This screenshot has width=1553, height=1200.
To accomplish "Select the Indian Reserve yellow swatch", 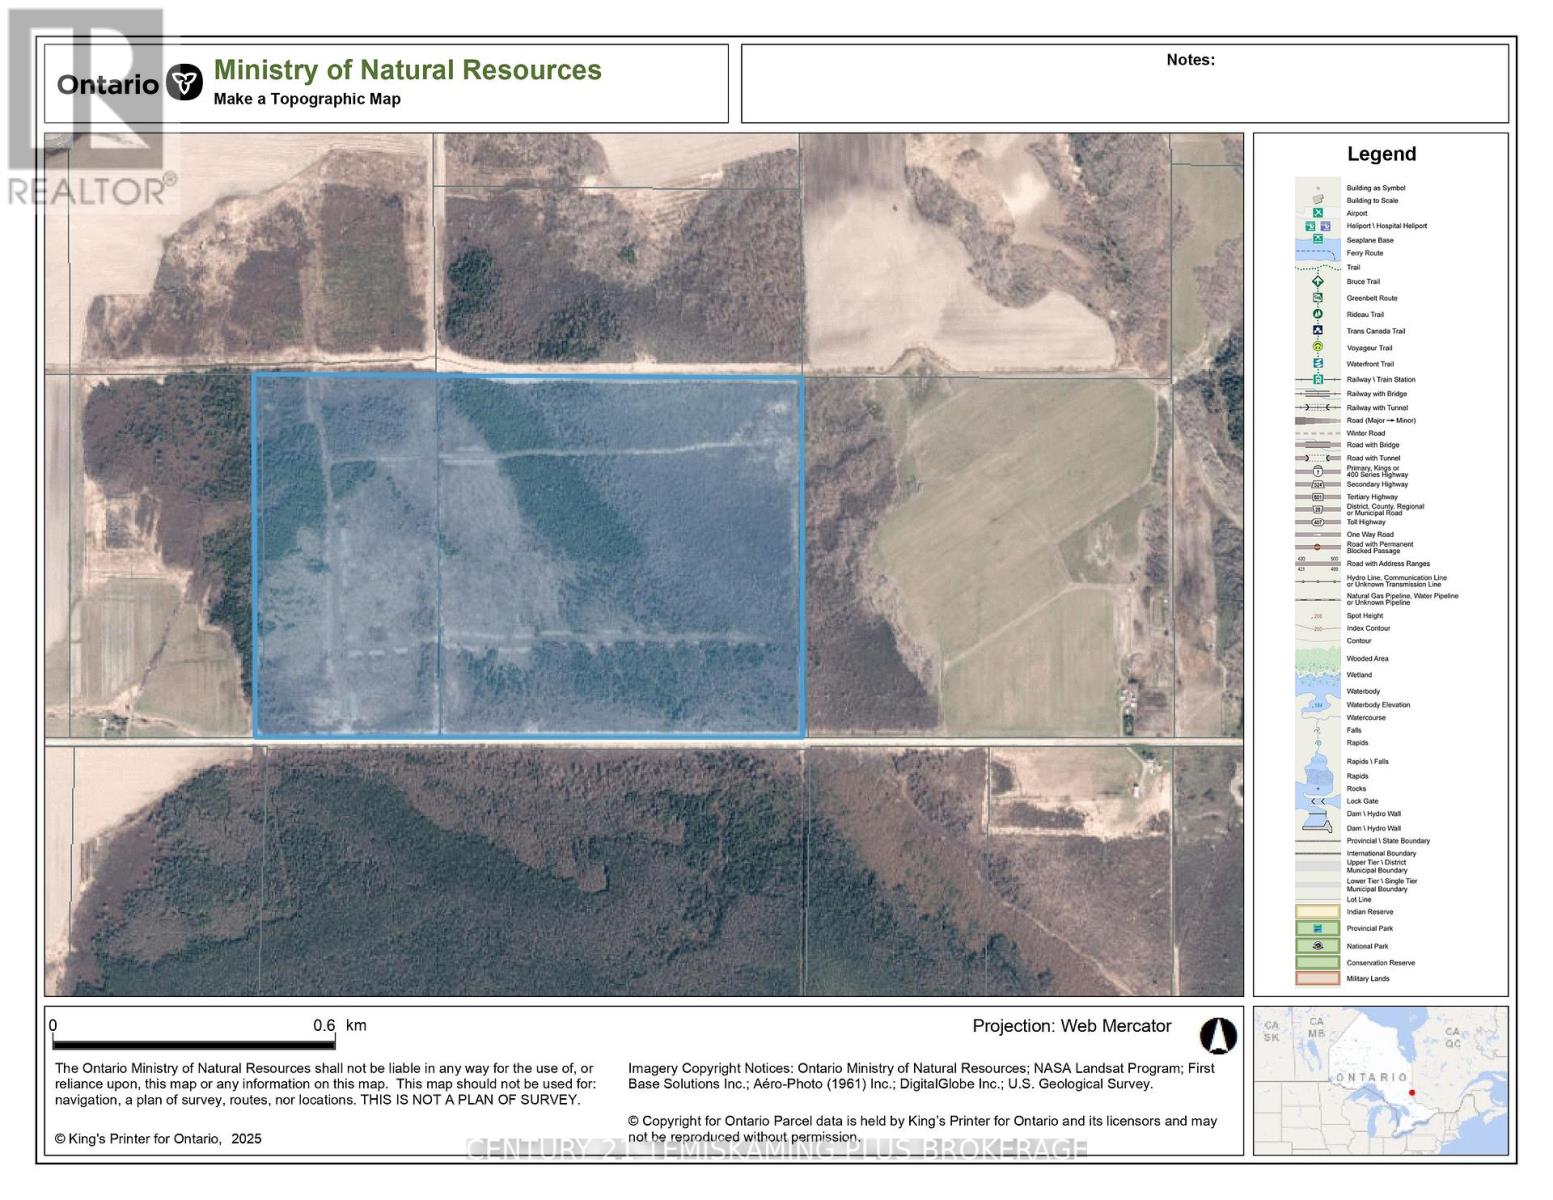I will (x=1318, y=911).
